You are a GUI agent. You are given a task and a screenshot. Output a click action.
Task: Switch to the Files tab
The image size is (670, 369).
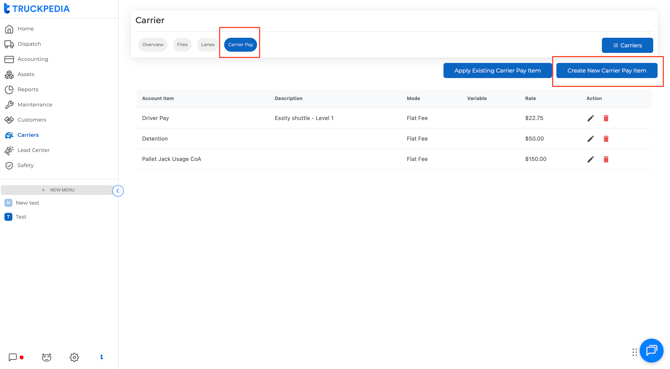coord(182,44)
